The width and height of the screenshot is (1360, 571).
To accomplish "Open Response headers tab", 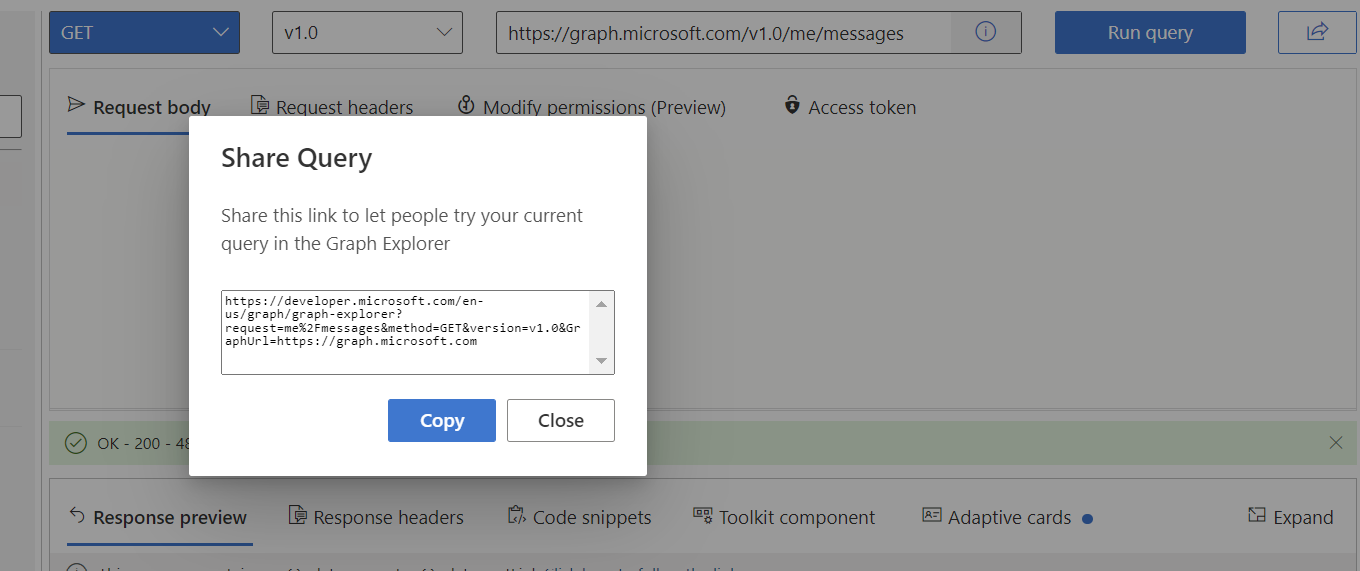I will click(x=376, y=517).
